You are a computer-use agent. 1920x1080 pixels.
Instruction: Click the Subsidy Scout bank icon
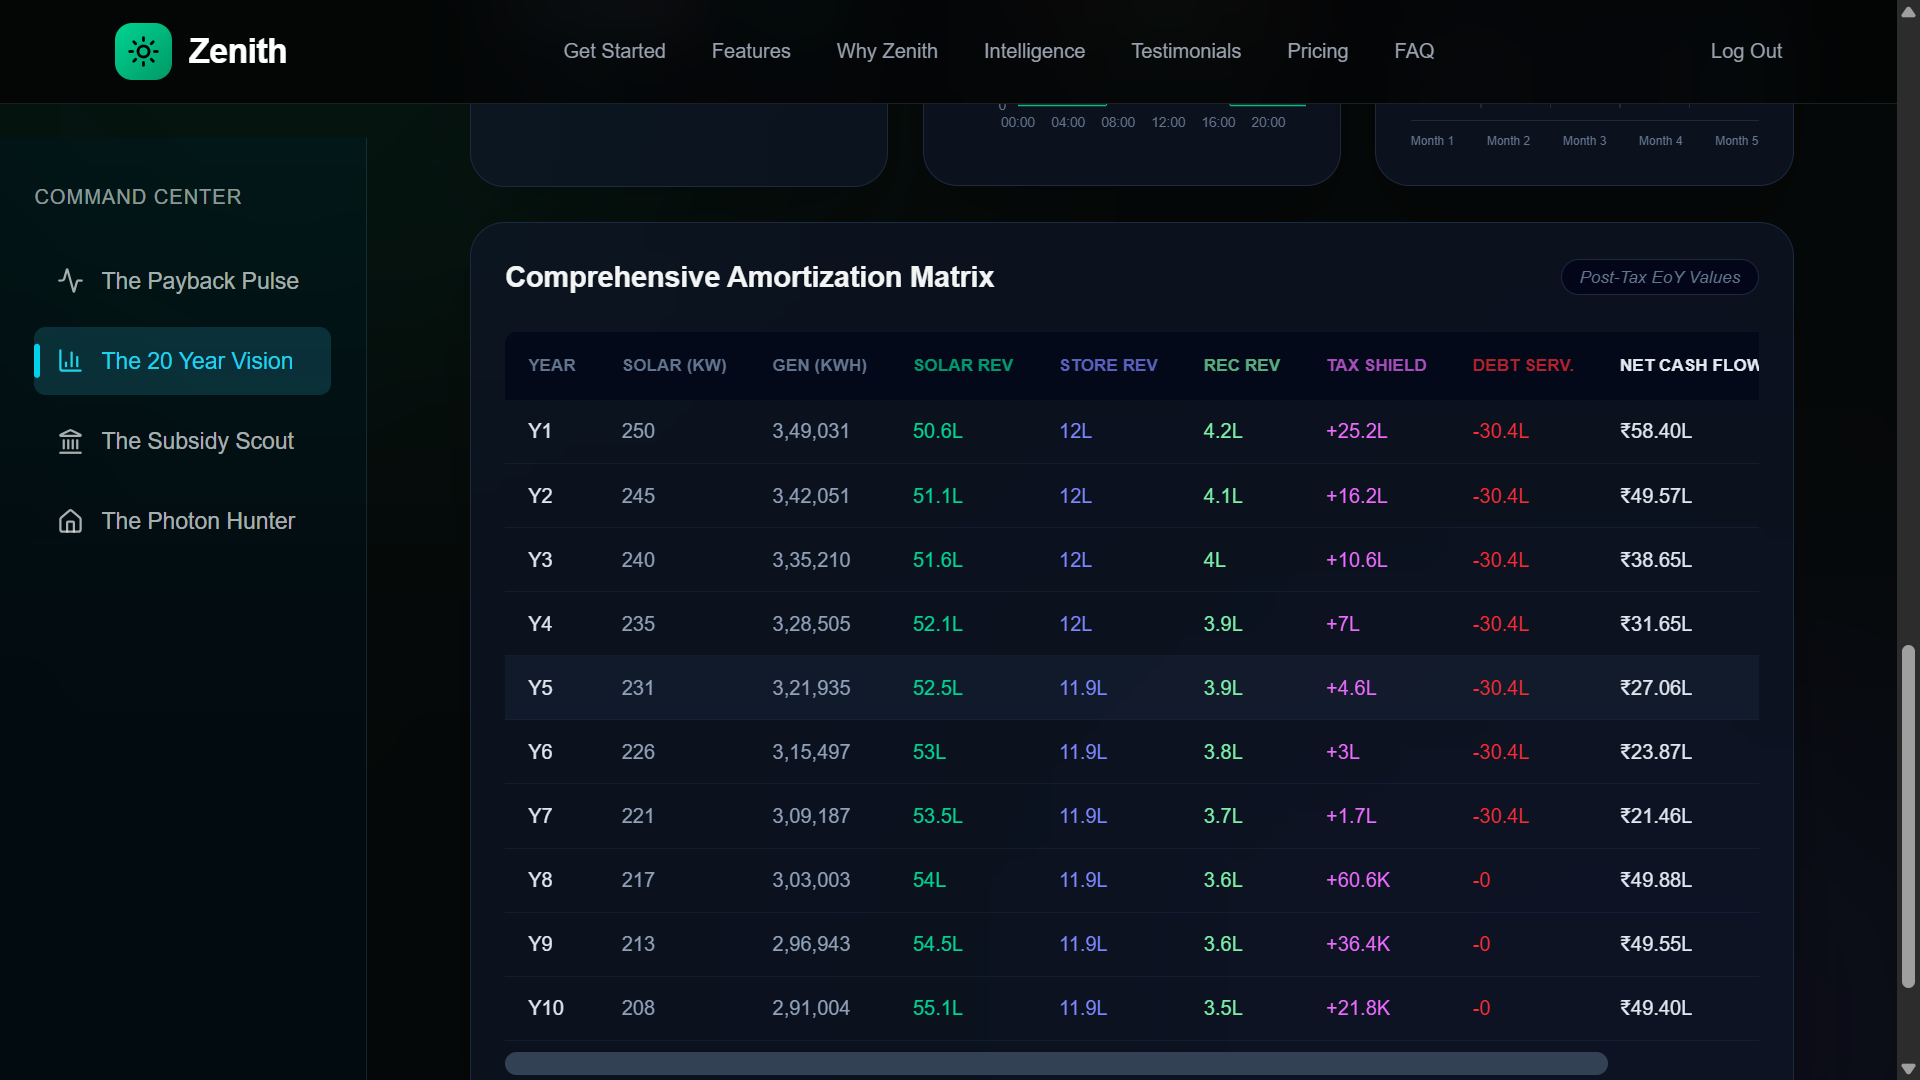70,441
